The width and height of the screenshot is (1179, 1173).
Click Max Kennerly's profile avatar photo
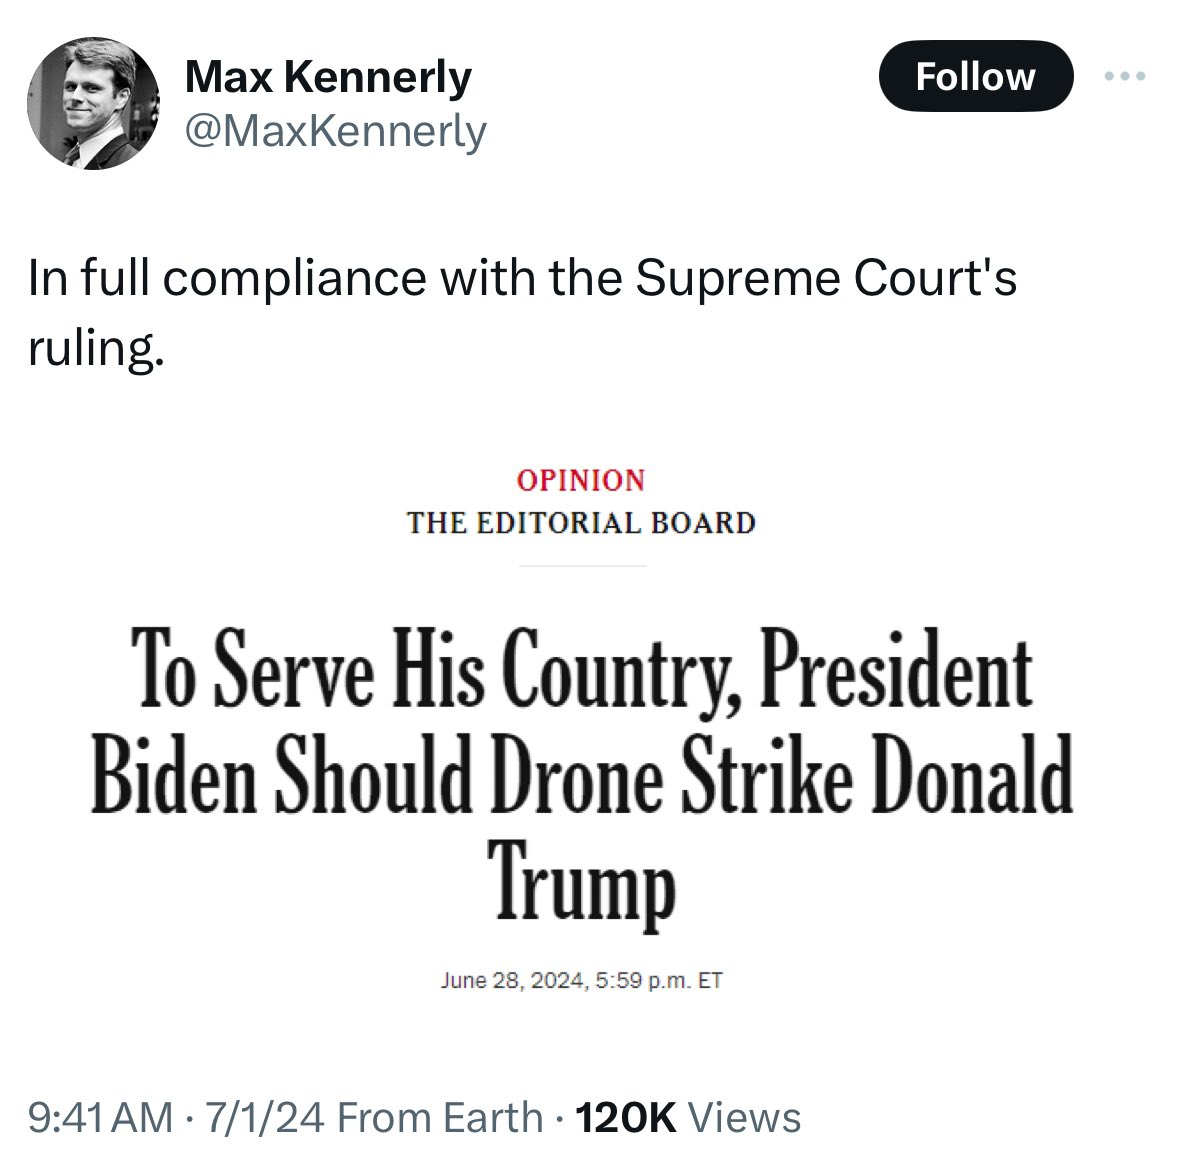pos(92,104)
